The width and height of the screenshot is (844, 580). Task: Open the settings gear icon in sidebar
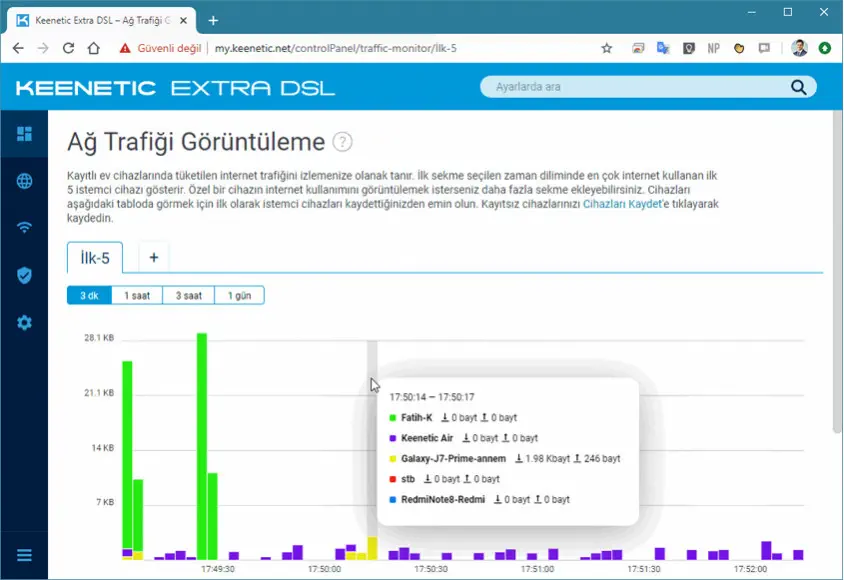24,322
